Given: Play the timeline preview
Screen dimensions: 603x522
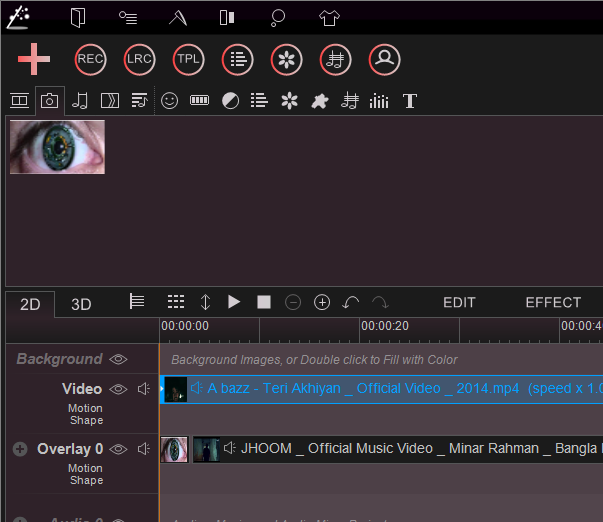Looking at the screenshot, I should (234, 302).
